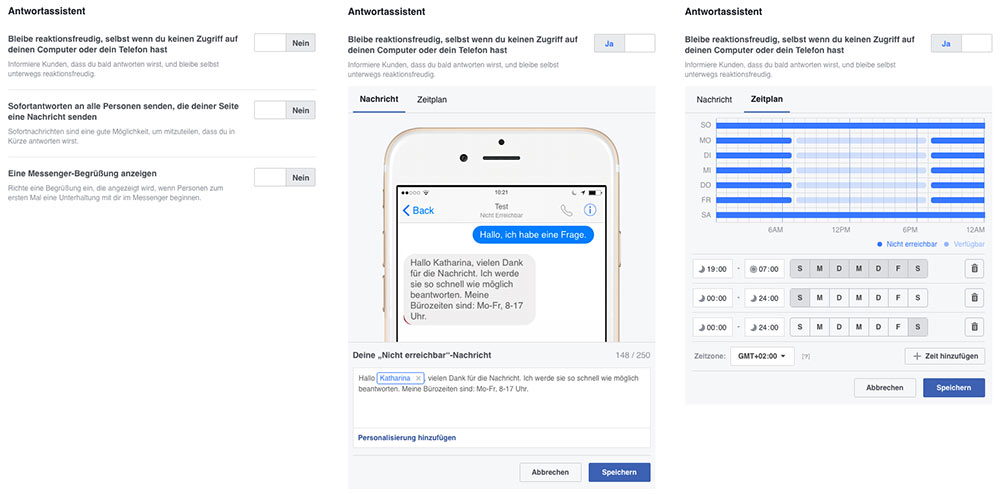The height and width of the screenshot is (495, 1000).
Task: Toggle Messenger-Begrüßung switch set to Nein
Action: pyautogui.click(x=285, y=177)
